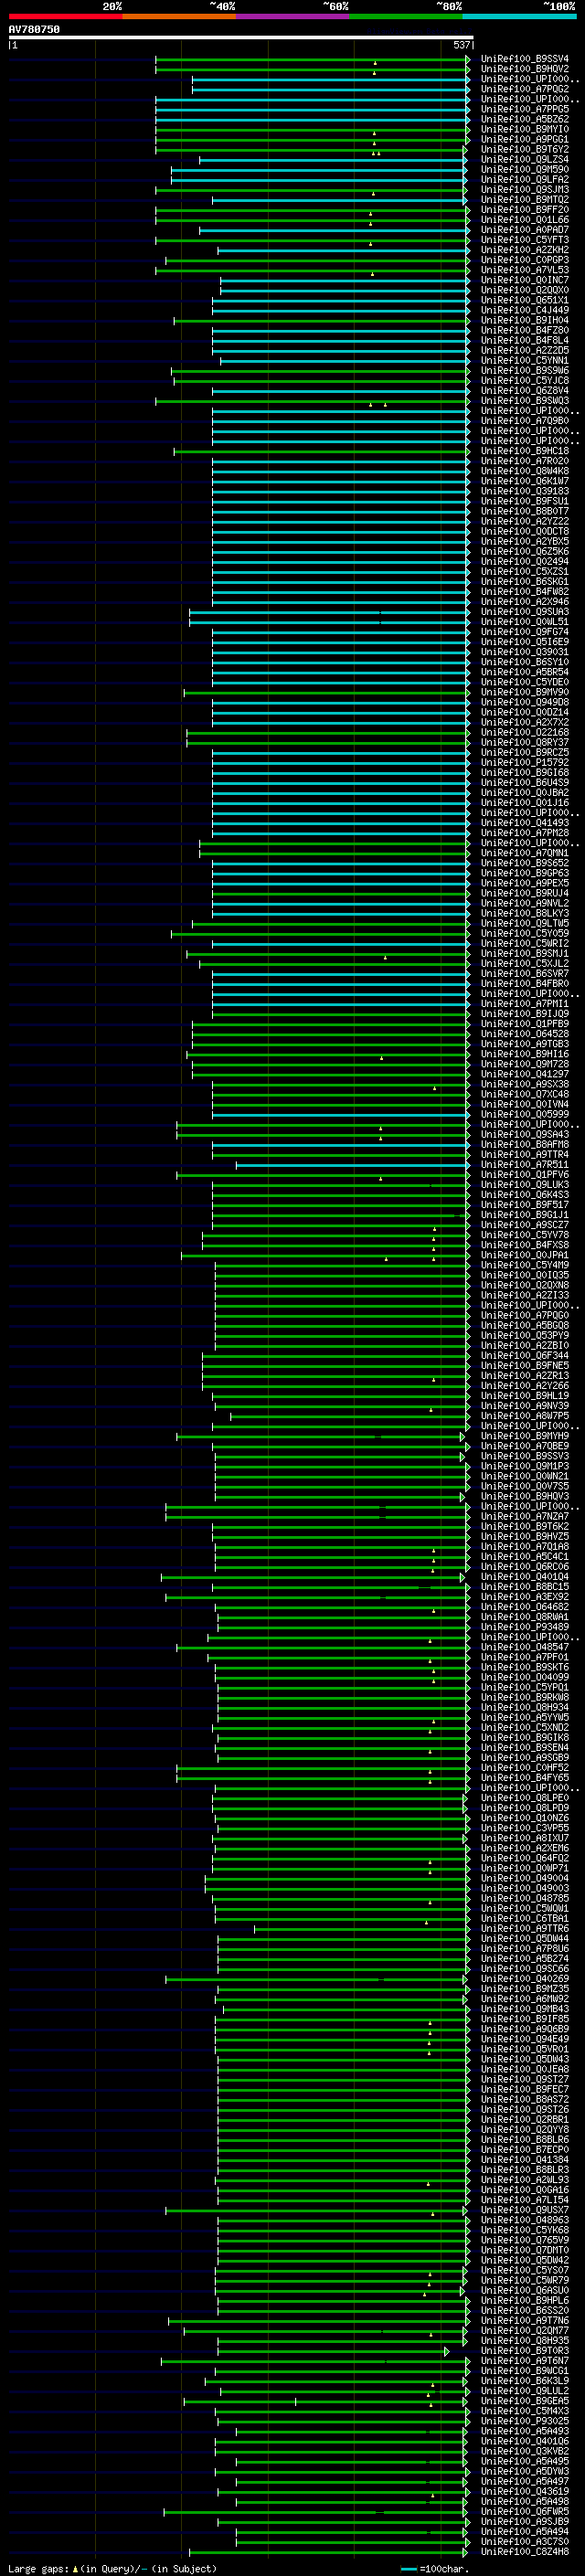Select hit label UniRef100_C5YFT3
This screenshot has width=585, height=2576.
coord(525,240)
